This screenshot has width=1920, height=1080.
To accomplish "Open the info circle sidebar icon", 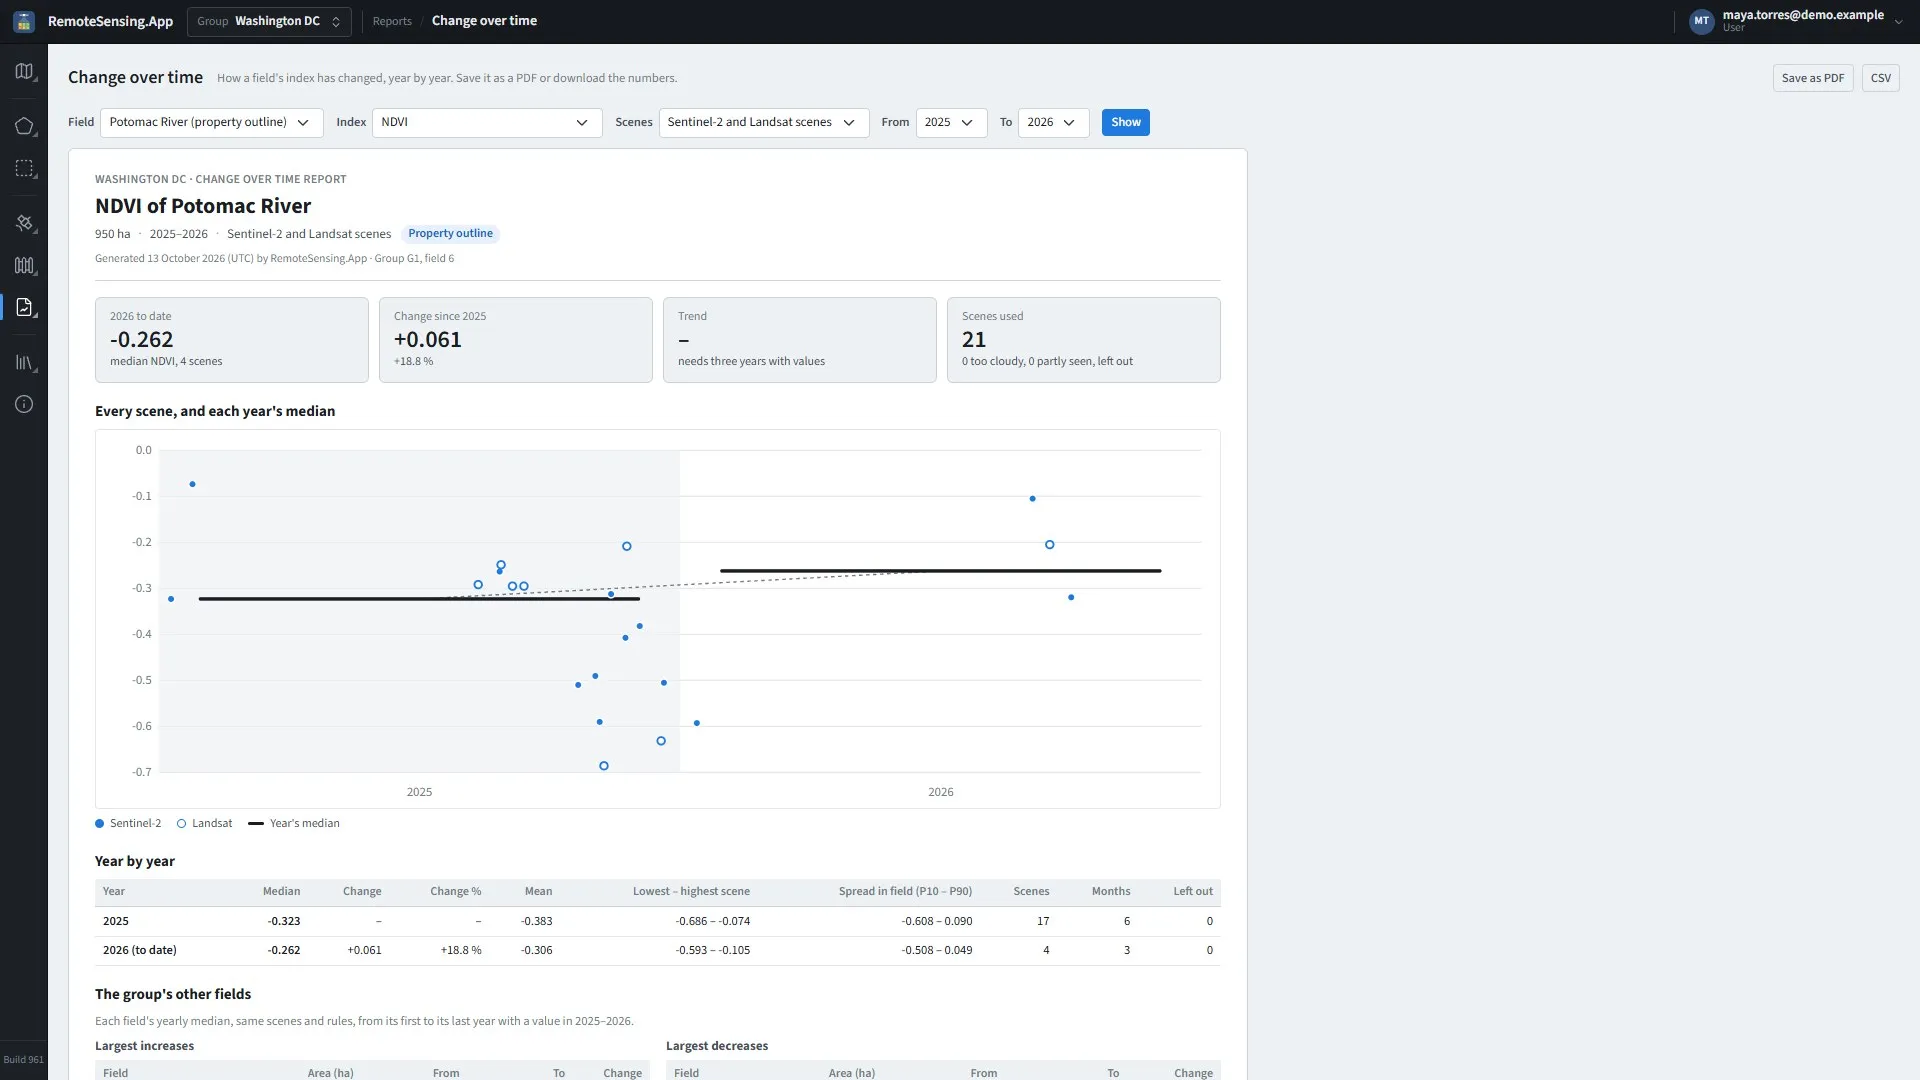I will 24,404.
